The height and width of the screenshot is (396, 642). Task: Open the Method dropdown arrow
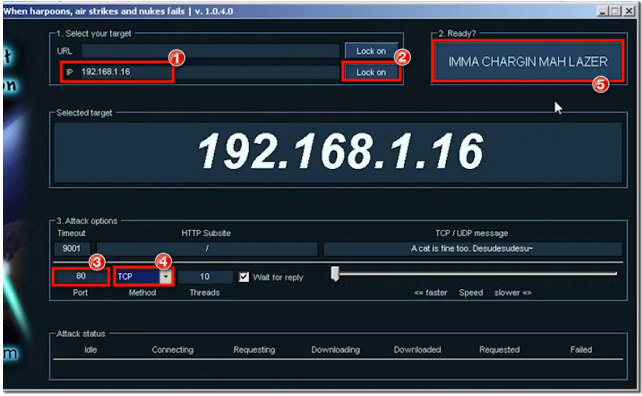pos(165,277)
